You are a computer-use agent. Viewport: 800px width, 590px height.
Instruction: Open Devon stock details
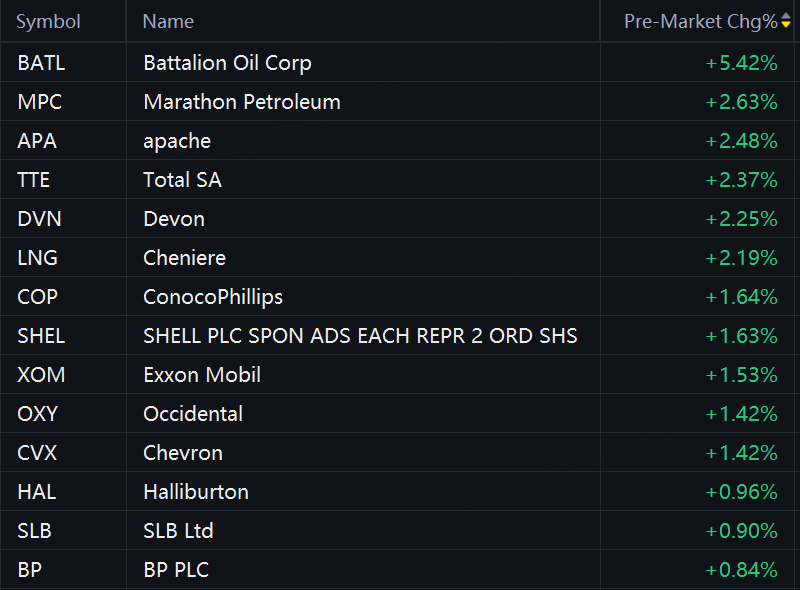coord(174,219)
